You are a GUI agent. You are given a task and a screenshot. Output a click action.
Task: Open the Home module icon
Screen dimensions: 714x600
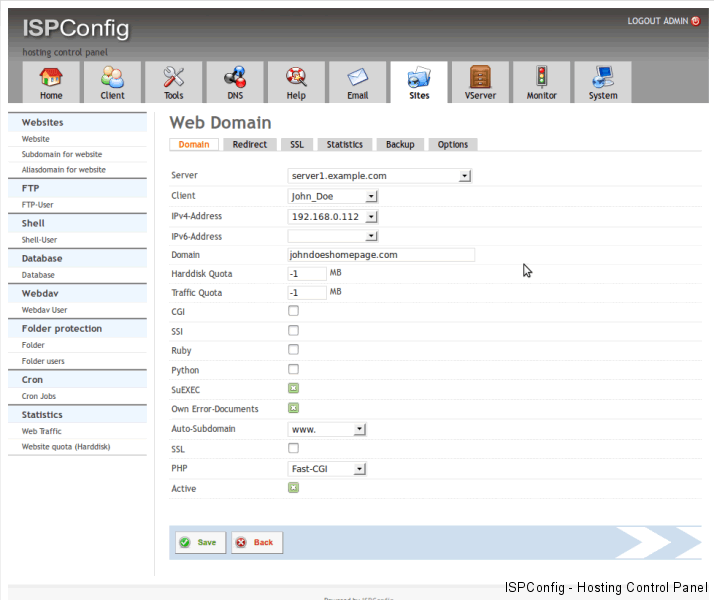click(51, 79)
